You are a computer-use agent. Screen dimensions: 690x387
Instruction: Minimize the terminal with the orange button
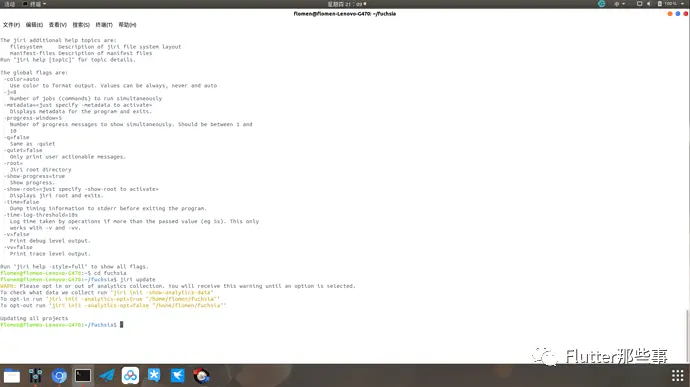coord(670,14)
